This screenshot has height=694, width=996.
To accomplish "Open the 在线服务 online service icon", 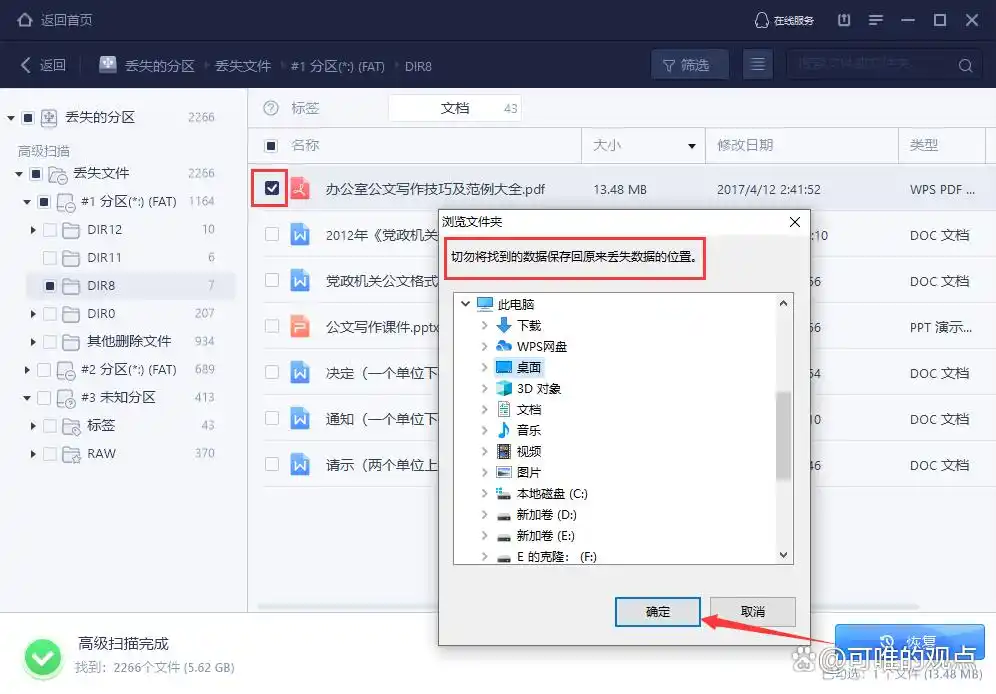I will pos(761,20).
